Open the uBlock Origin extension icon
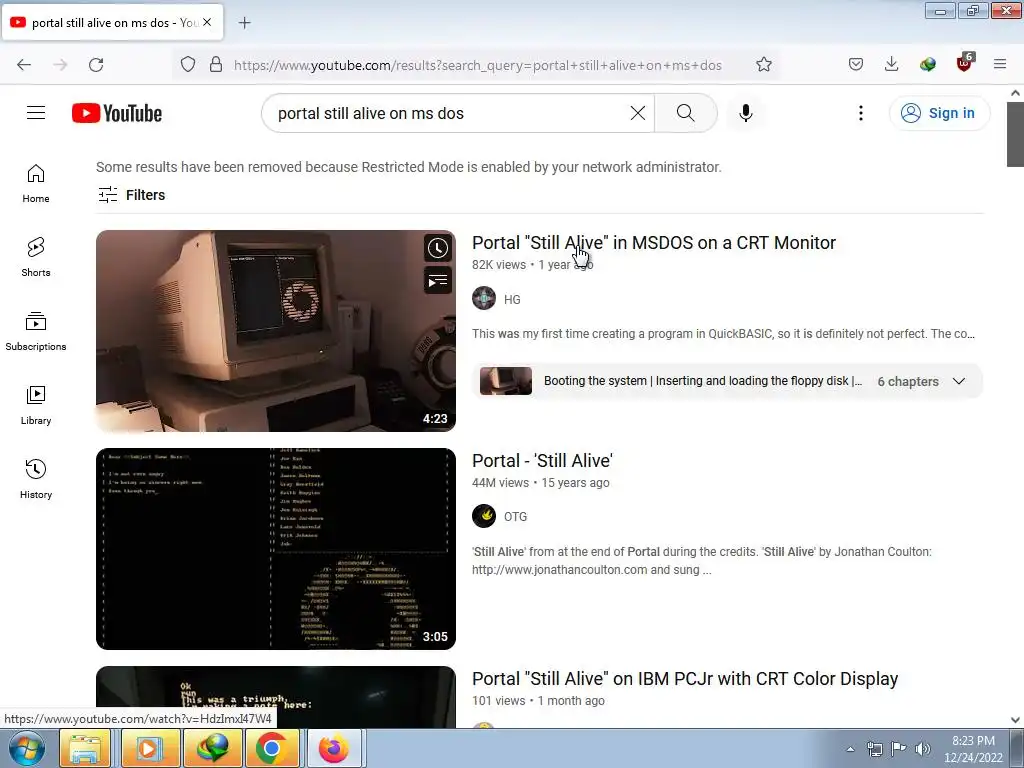1024x768 pixels. (x=964, y=63)
